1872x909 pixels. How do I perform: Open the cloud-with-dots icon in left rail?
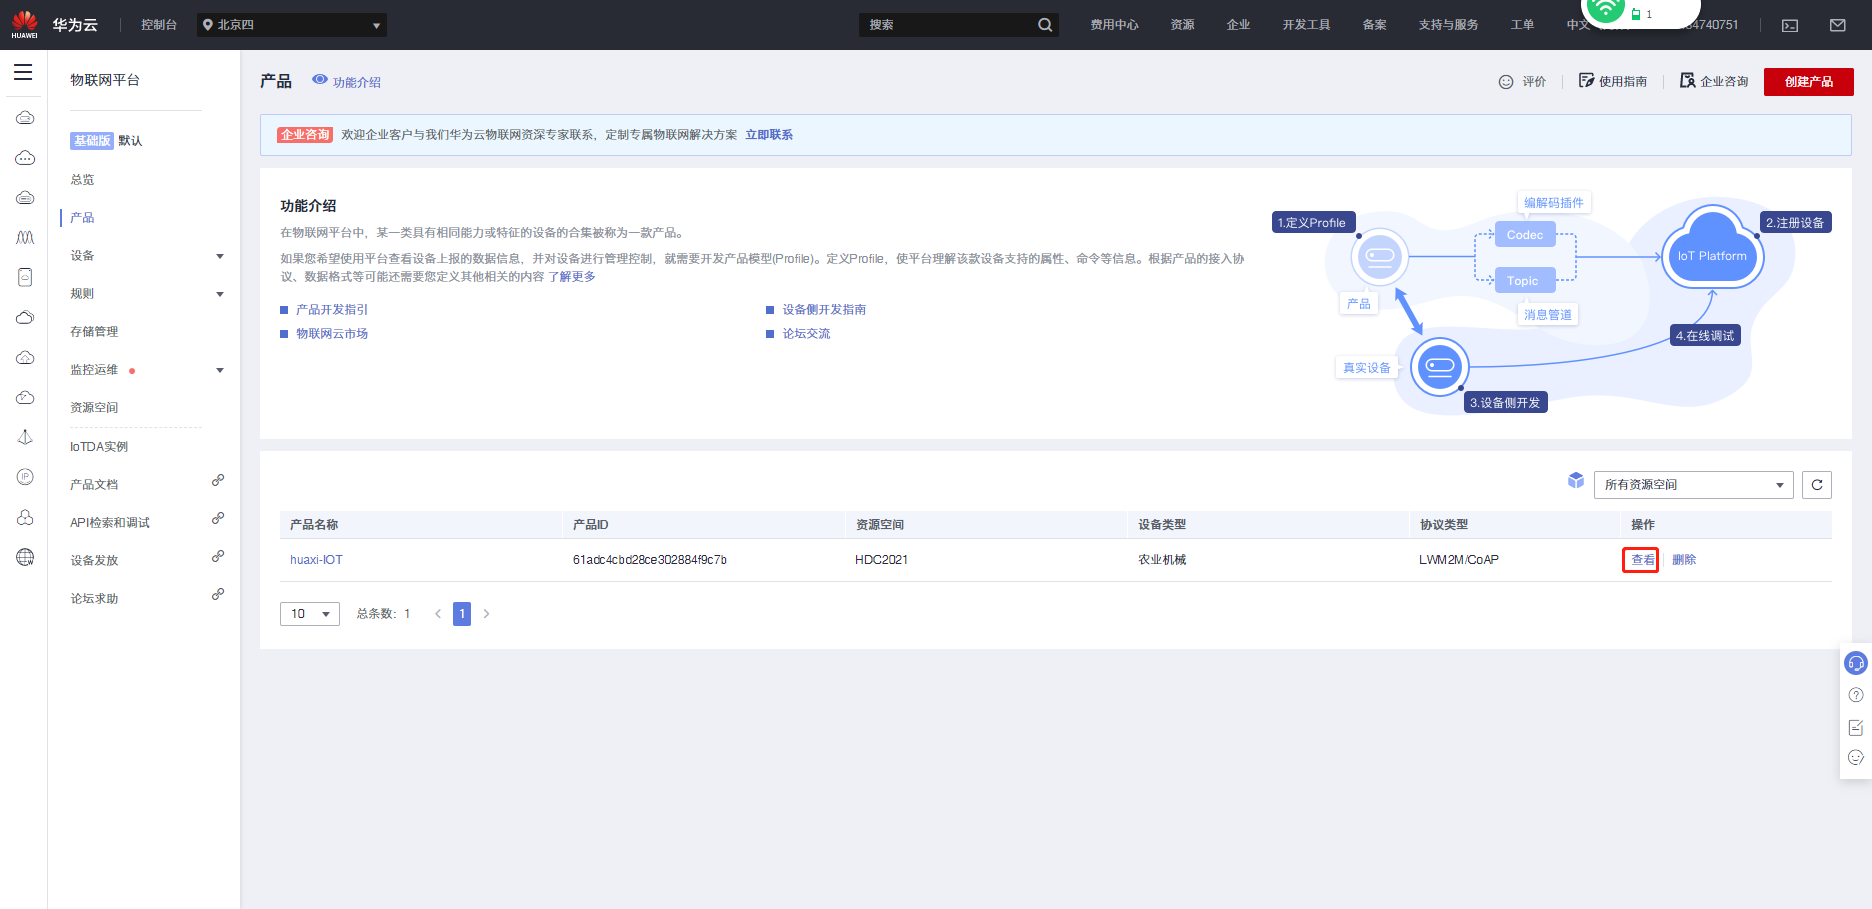25,158
